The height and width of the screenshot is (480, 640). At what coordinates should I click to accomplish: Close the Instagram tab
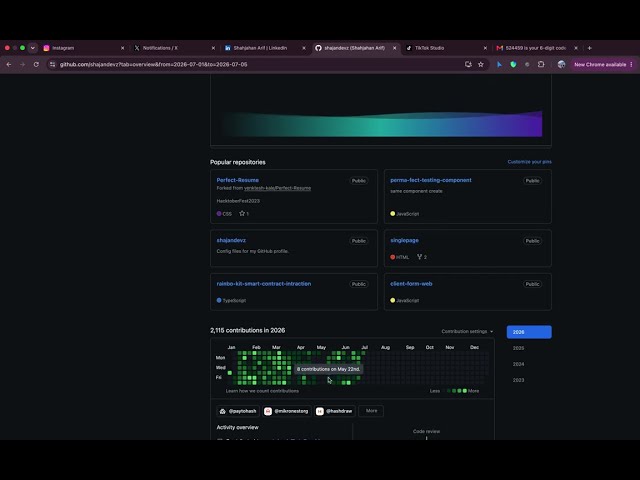122,48
